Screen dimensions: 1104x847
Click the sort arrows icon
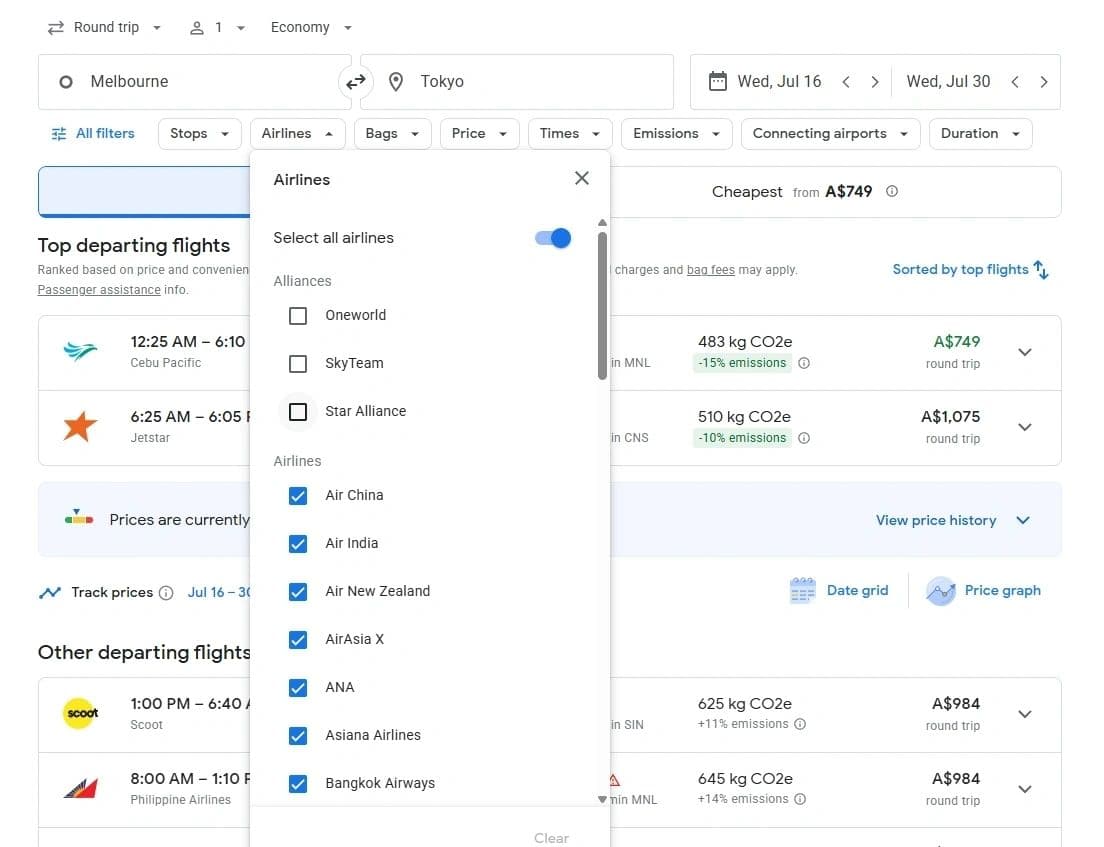pos(1041,270)
